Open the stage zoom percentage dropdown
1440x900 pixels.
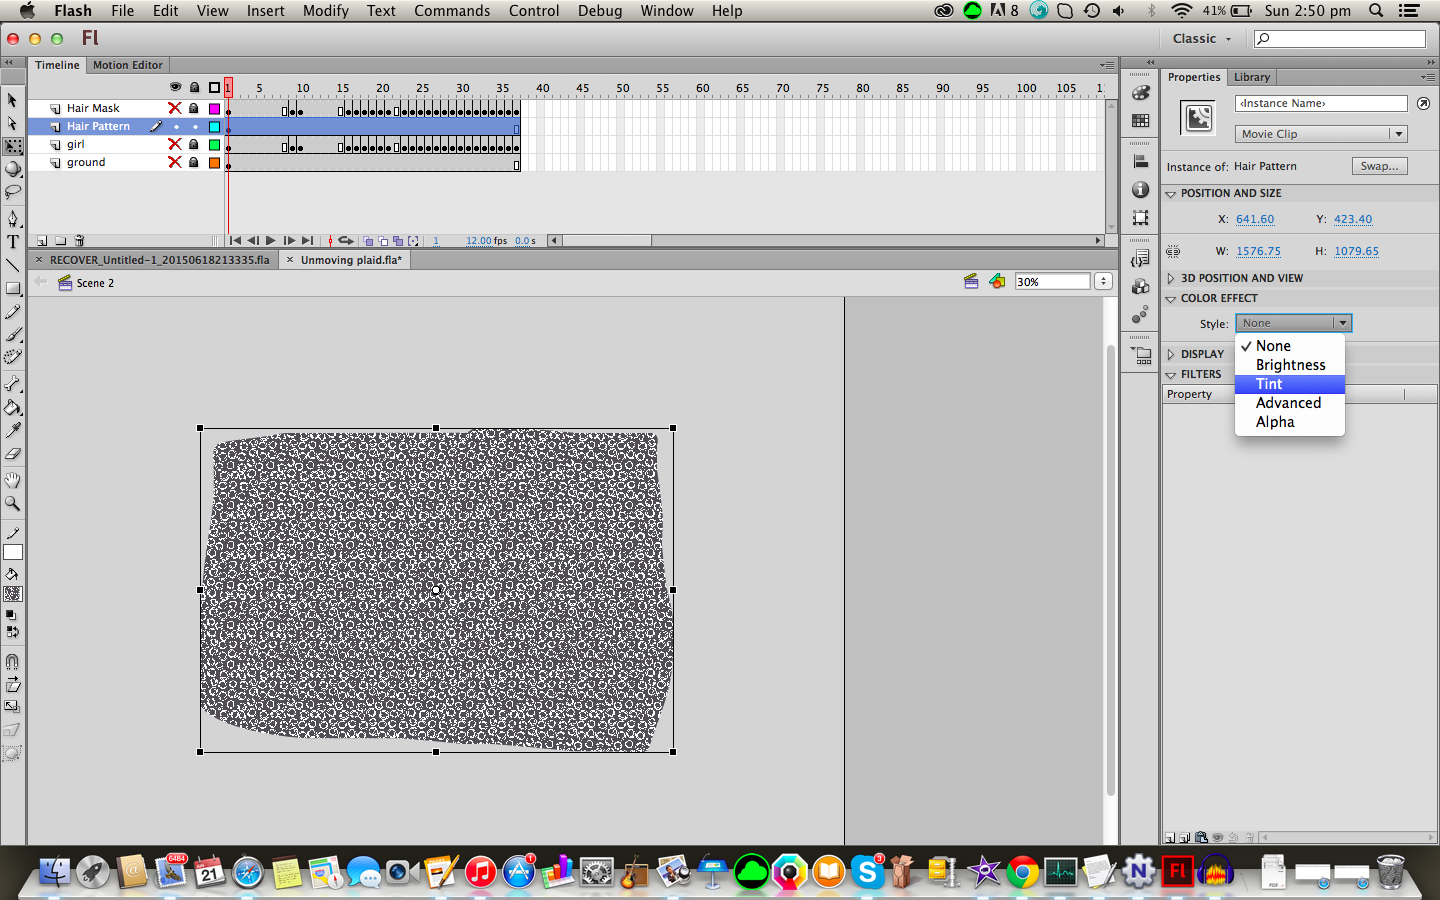1104,282
